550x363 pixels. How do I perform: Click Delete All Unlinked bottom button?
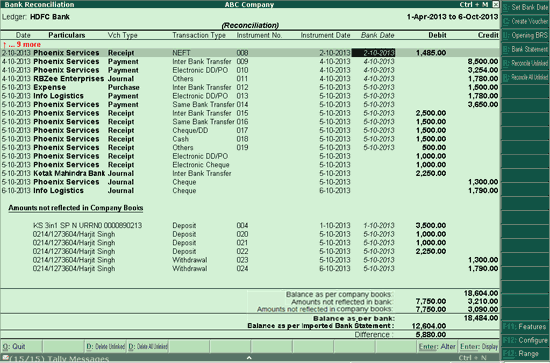[x=148, y=347]
